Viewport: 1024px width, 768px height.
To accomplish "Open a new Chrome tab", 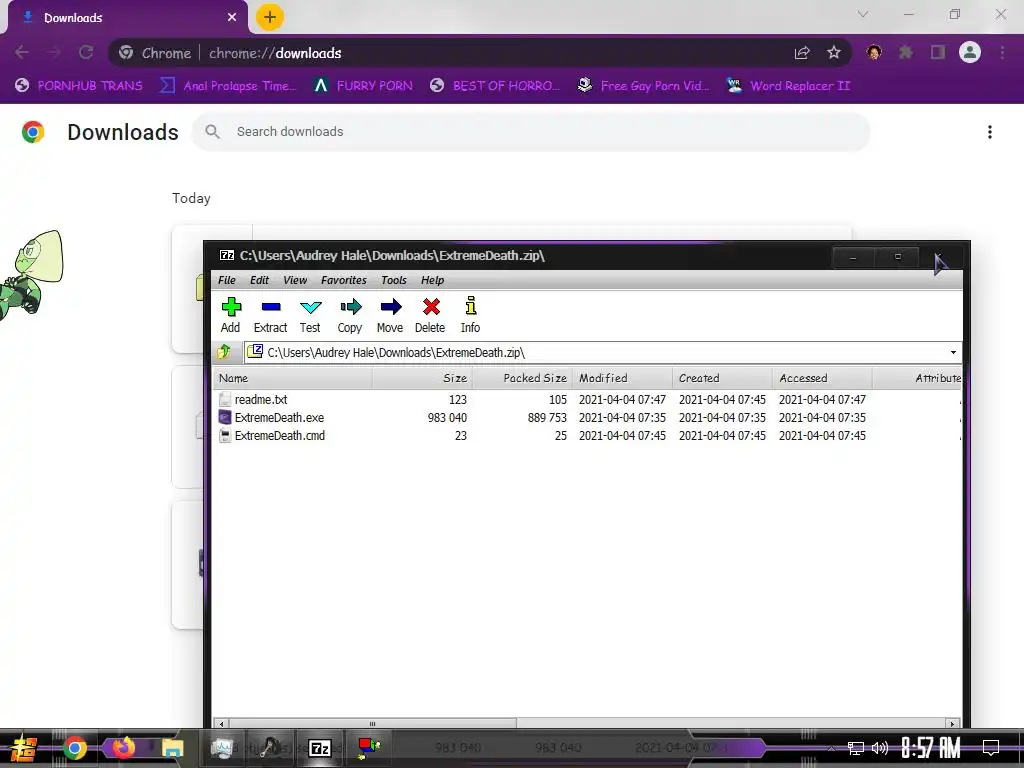I will click(270, 17).
